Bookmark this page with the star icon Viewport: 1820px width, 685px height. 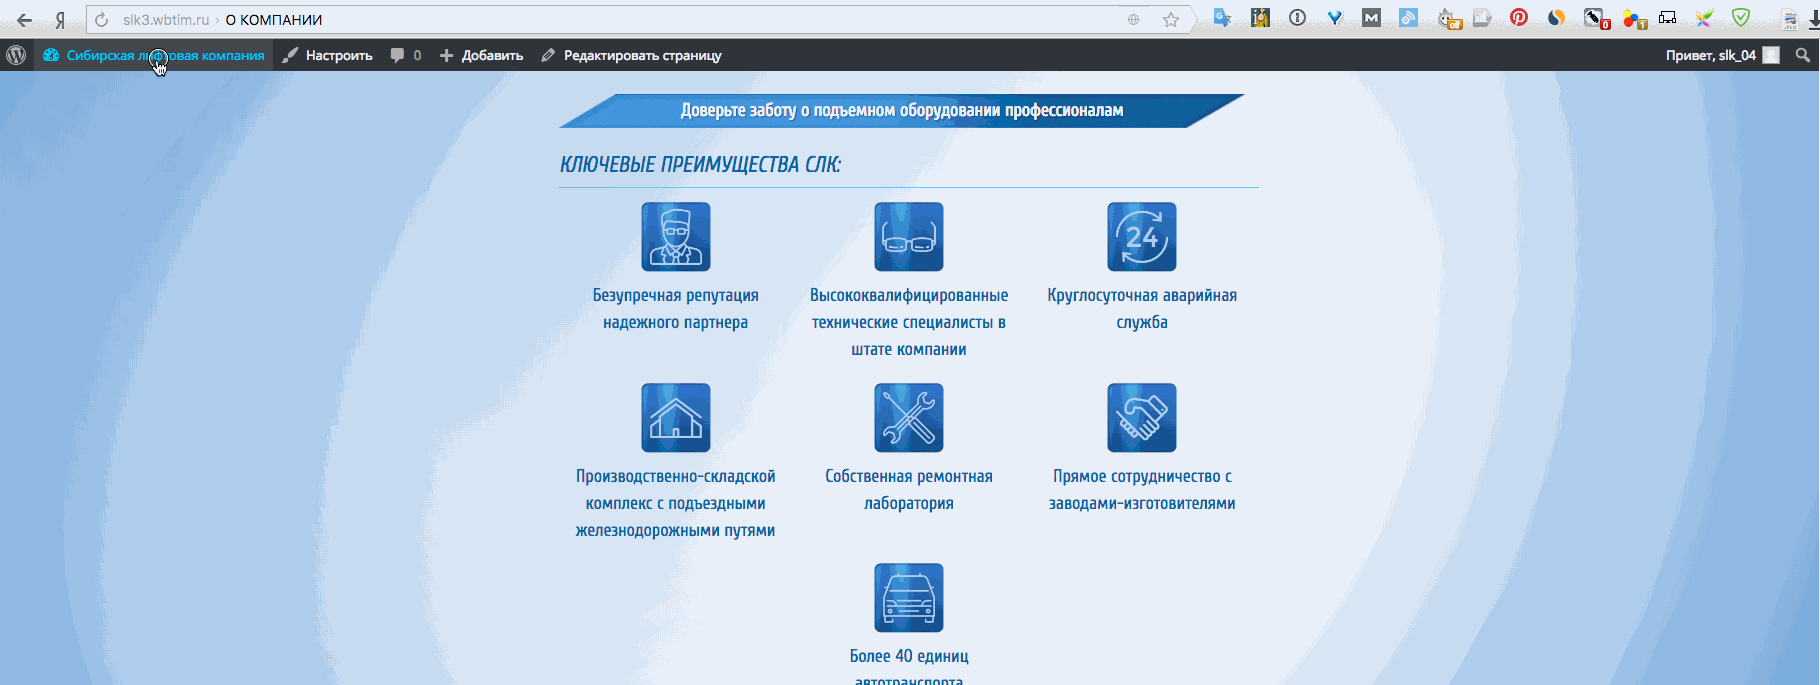[1171, 20]
